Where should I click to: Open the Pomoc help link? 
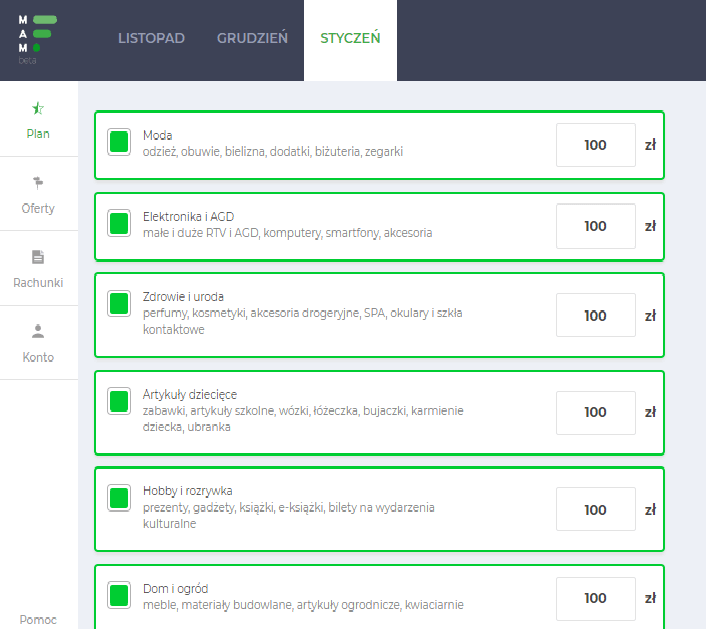click(38, 619)
